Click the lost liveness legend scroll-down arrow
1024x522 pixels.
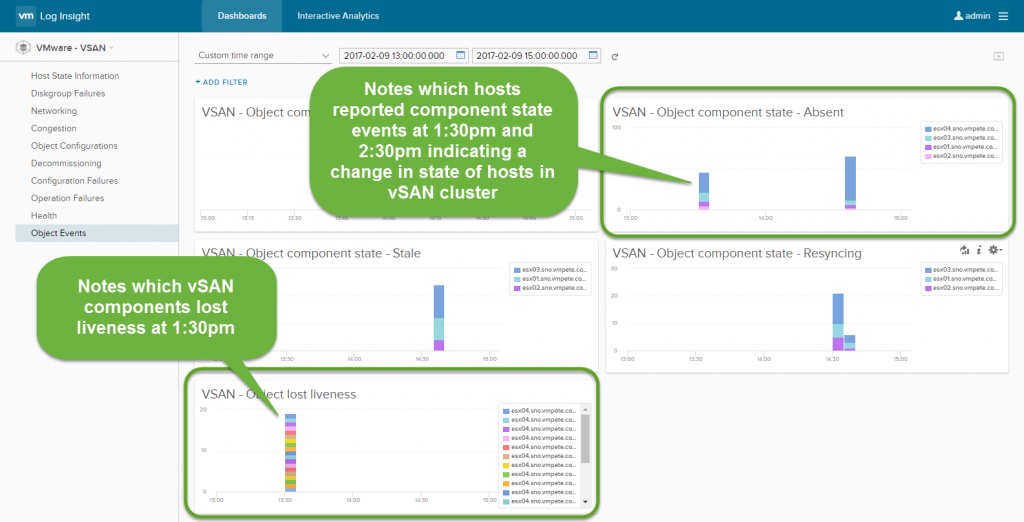[x=585, y=502]
